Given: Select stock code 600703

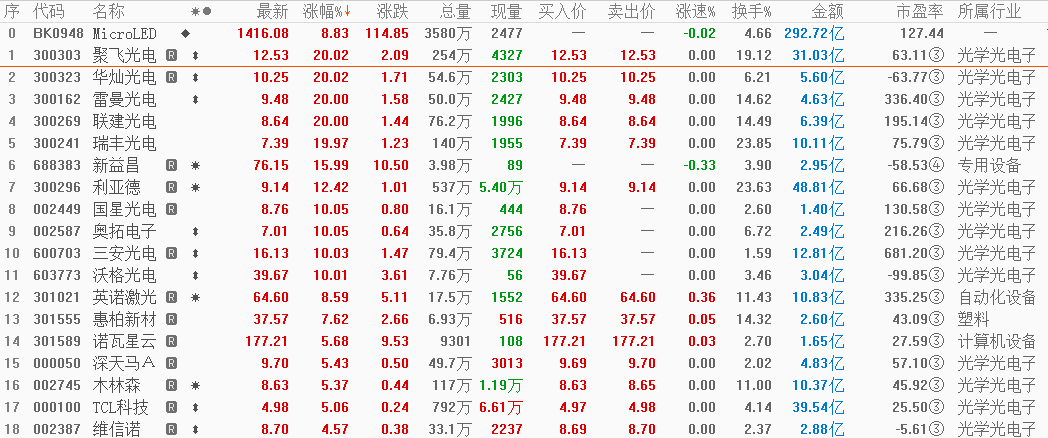Looking at the screenshot, I should [57, 253].
